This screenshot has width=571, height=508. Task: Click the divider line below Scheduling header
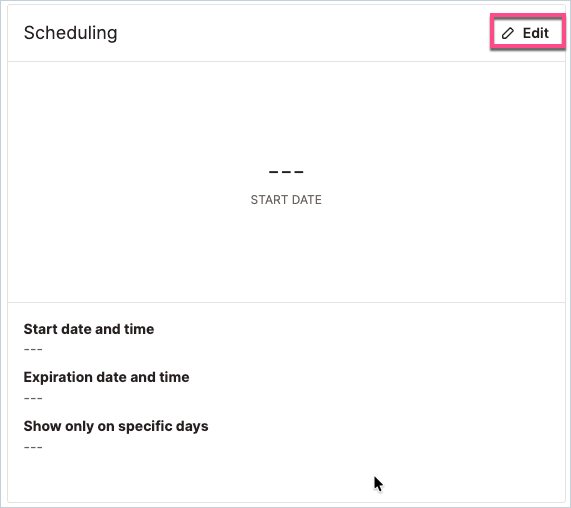[x=286, y=61]
